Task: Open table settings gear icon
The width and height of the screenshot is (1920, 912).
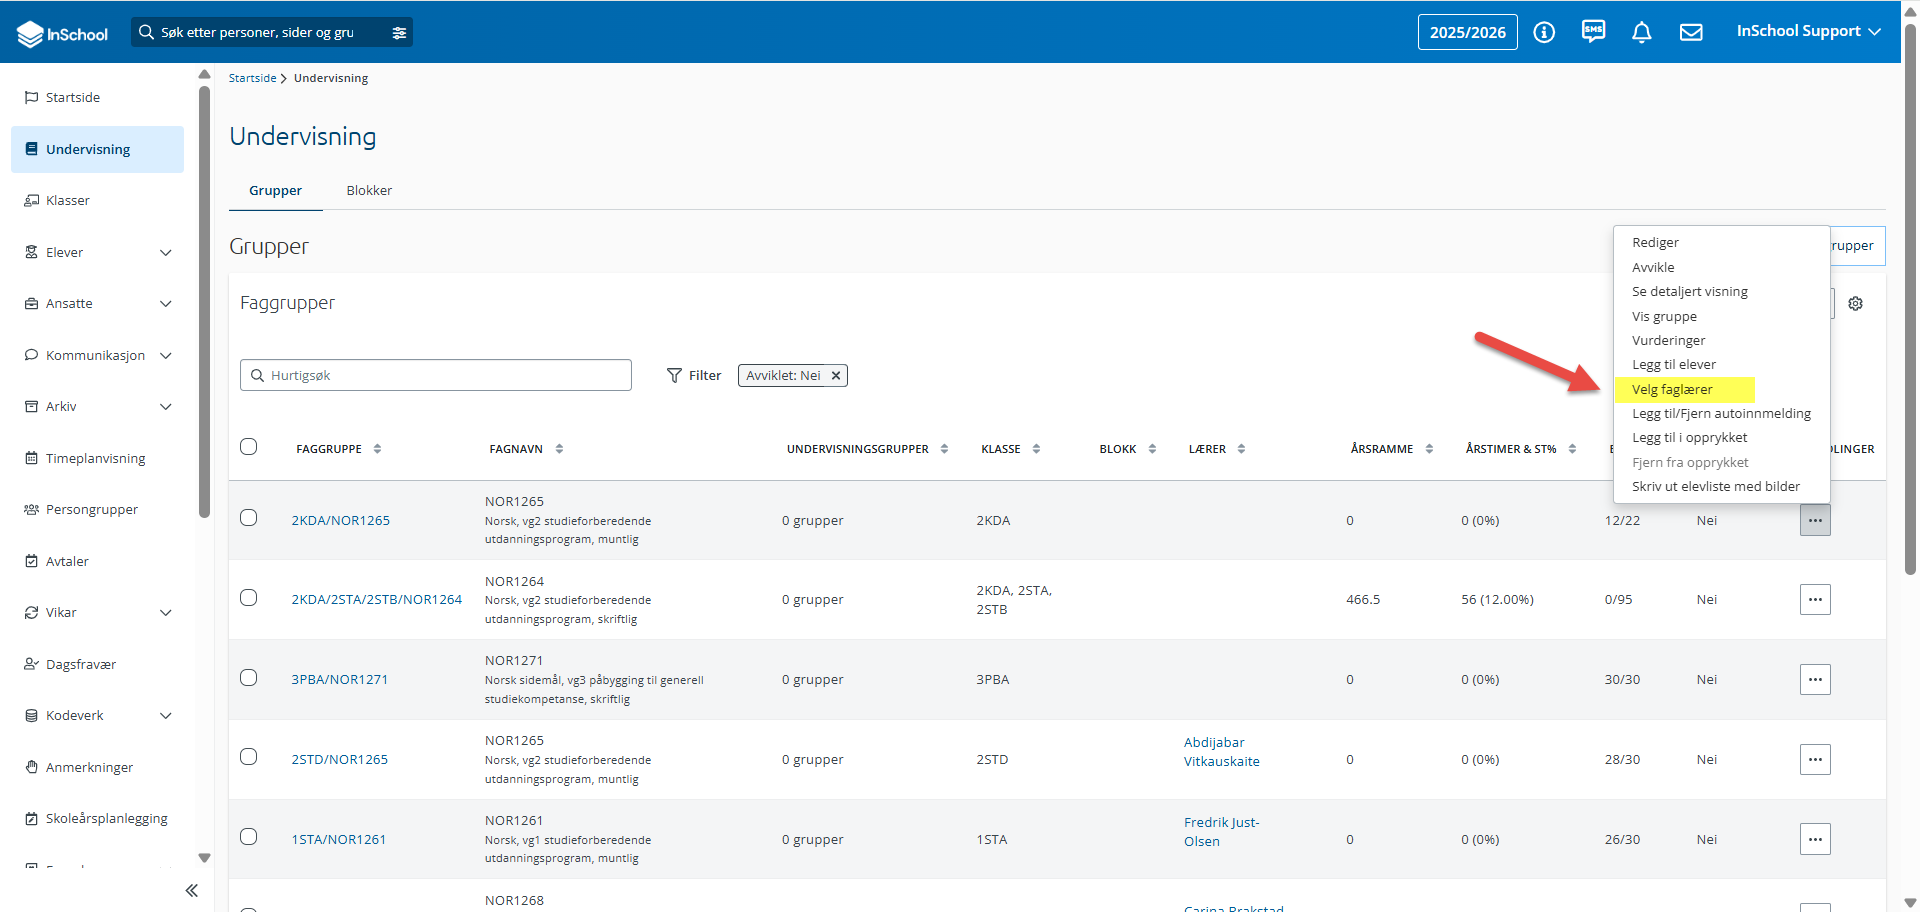Action: click(1855, 303)
